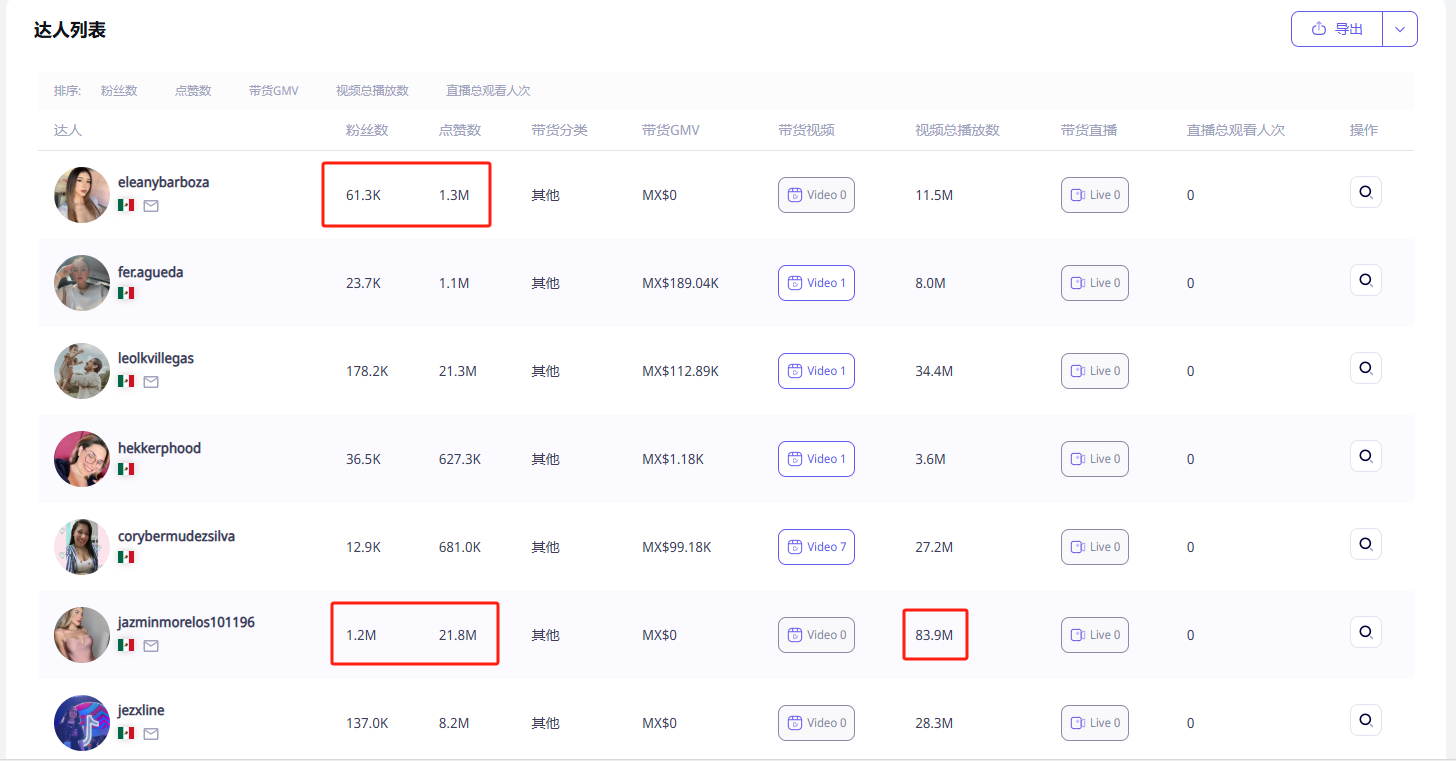Click the 83.9M video plays value

pos(934,635)
